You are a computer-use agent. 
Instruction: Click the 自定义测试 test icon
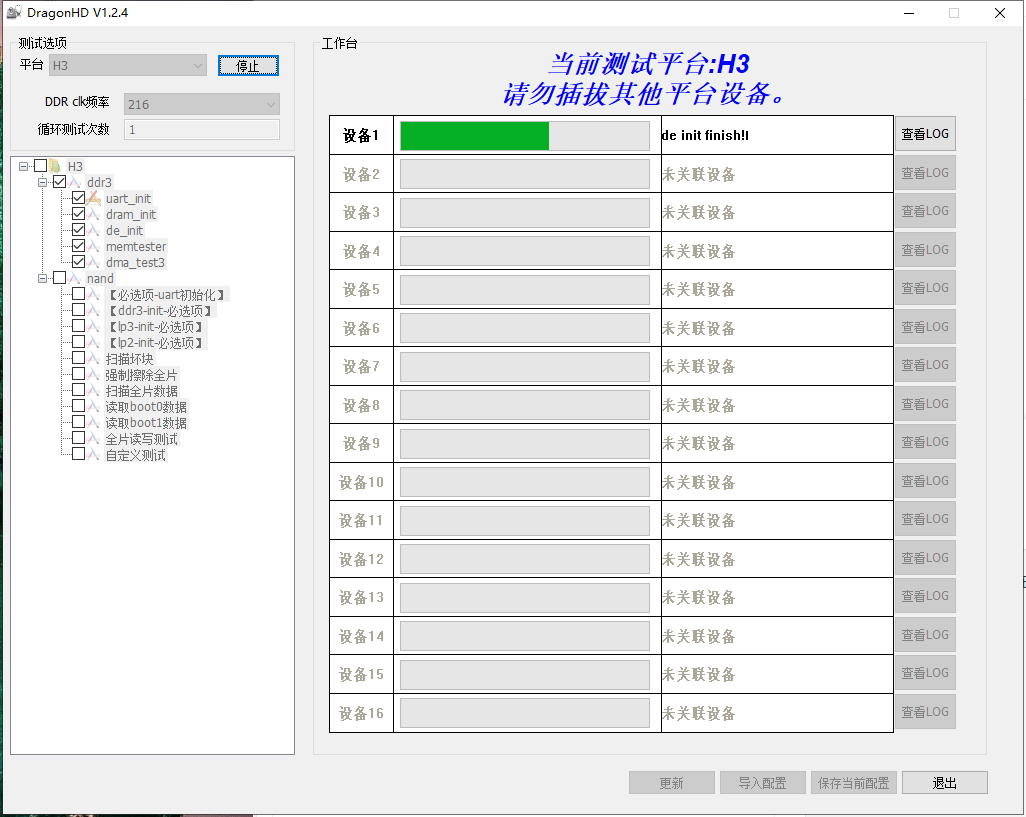(x=95, y=454)
